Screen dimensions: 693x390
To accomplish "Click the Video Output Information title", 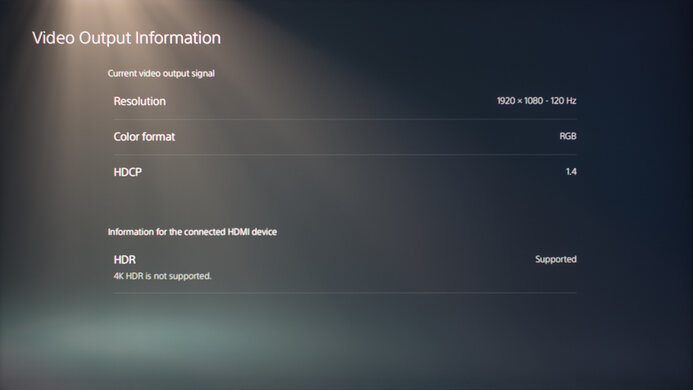I will click(x=126, y=38).
